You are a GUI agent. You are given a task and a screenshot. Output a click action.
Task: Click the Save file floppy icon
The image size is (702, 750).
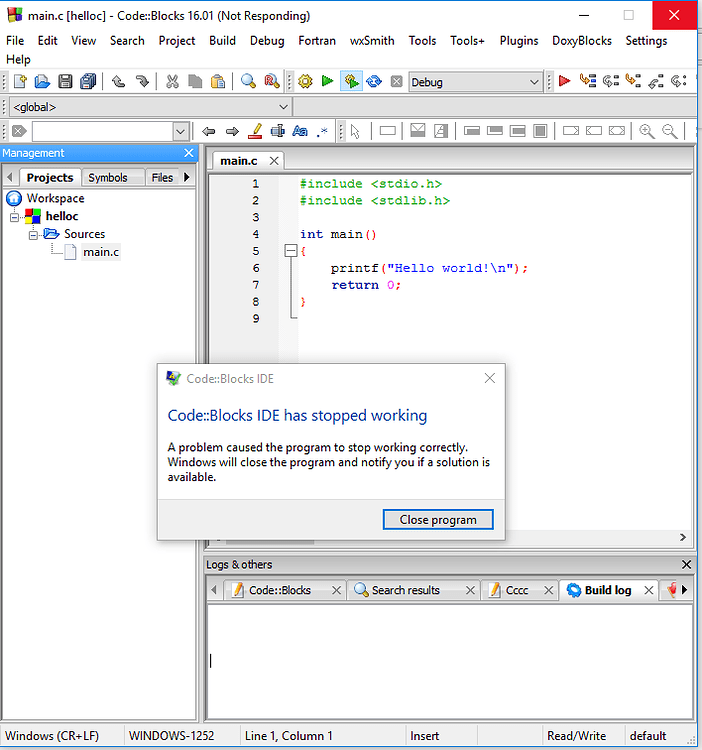coord(65,82)
